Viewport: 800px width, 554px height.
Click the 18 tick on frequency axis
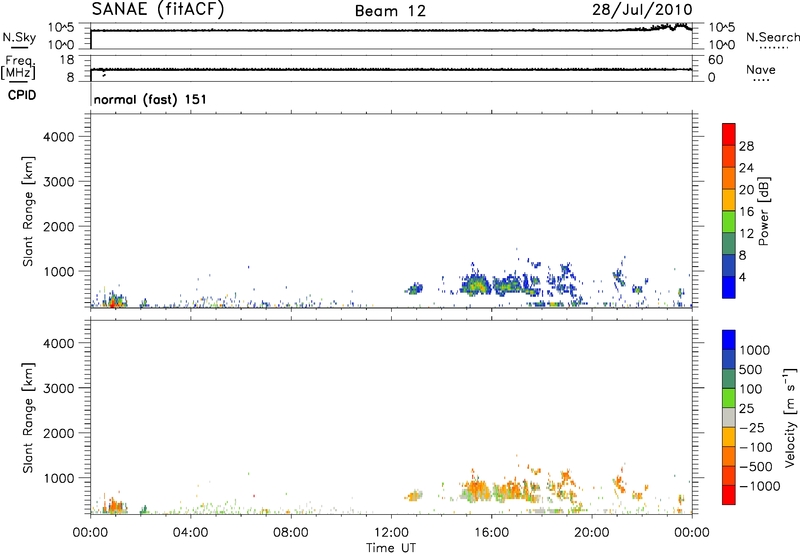pos(67,60)
